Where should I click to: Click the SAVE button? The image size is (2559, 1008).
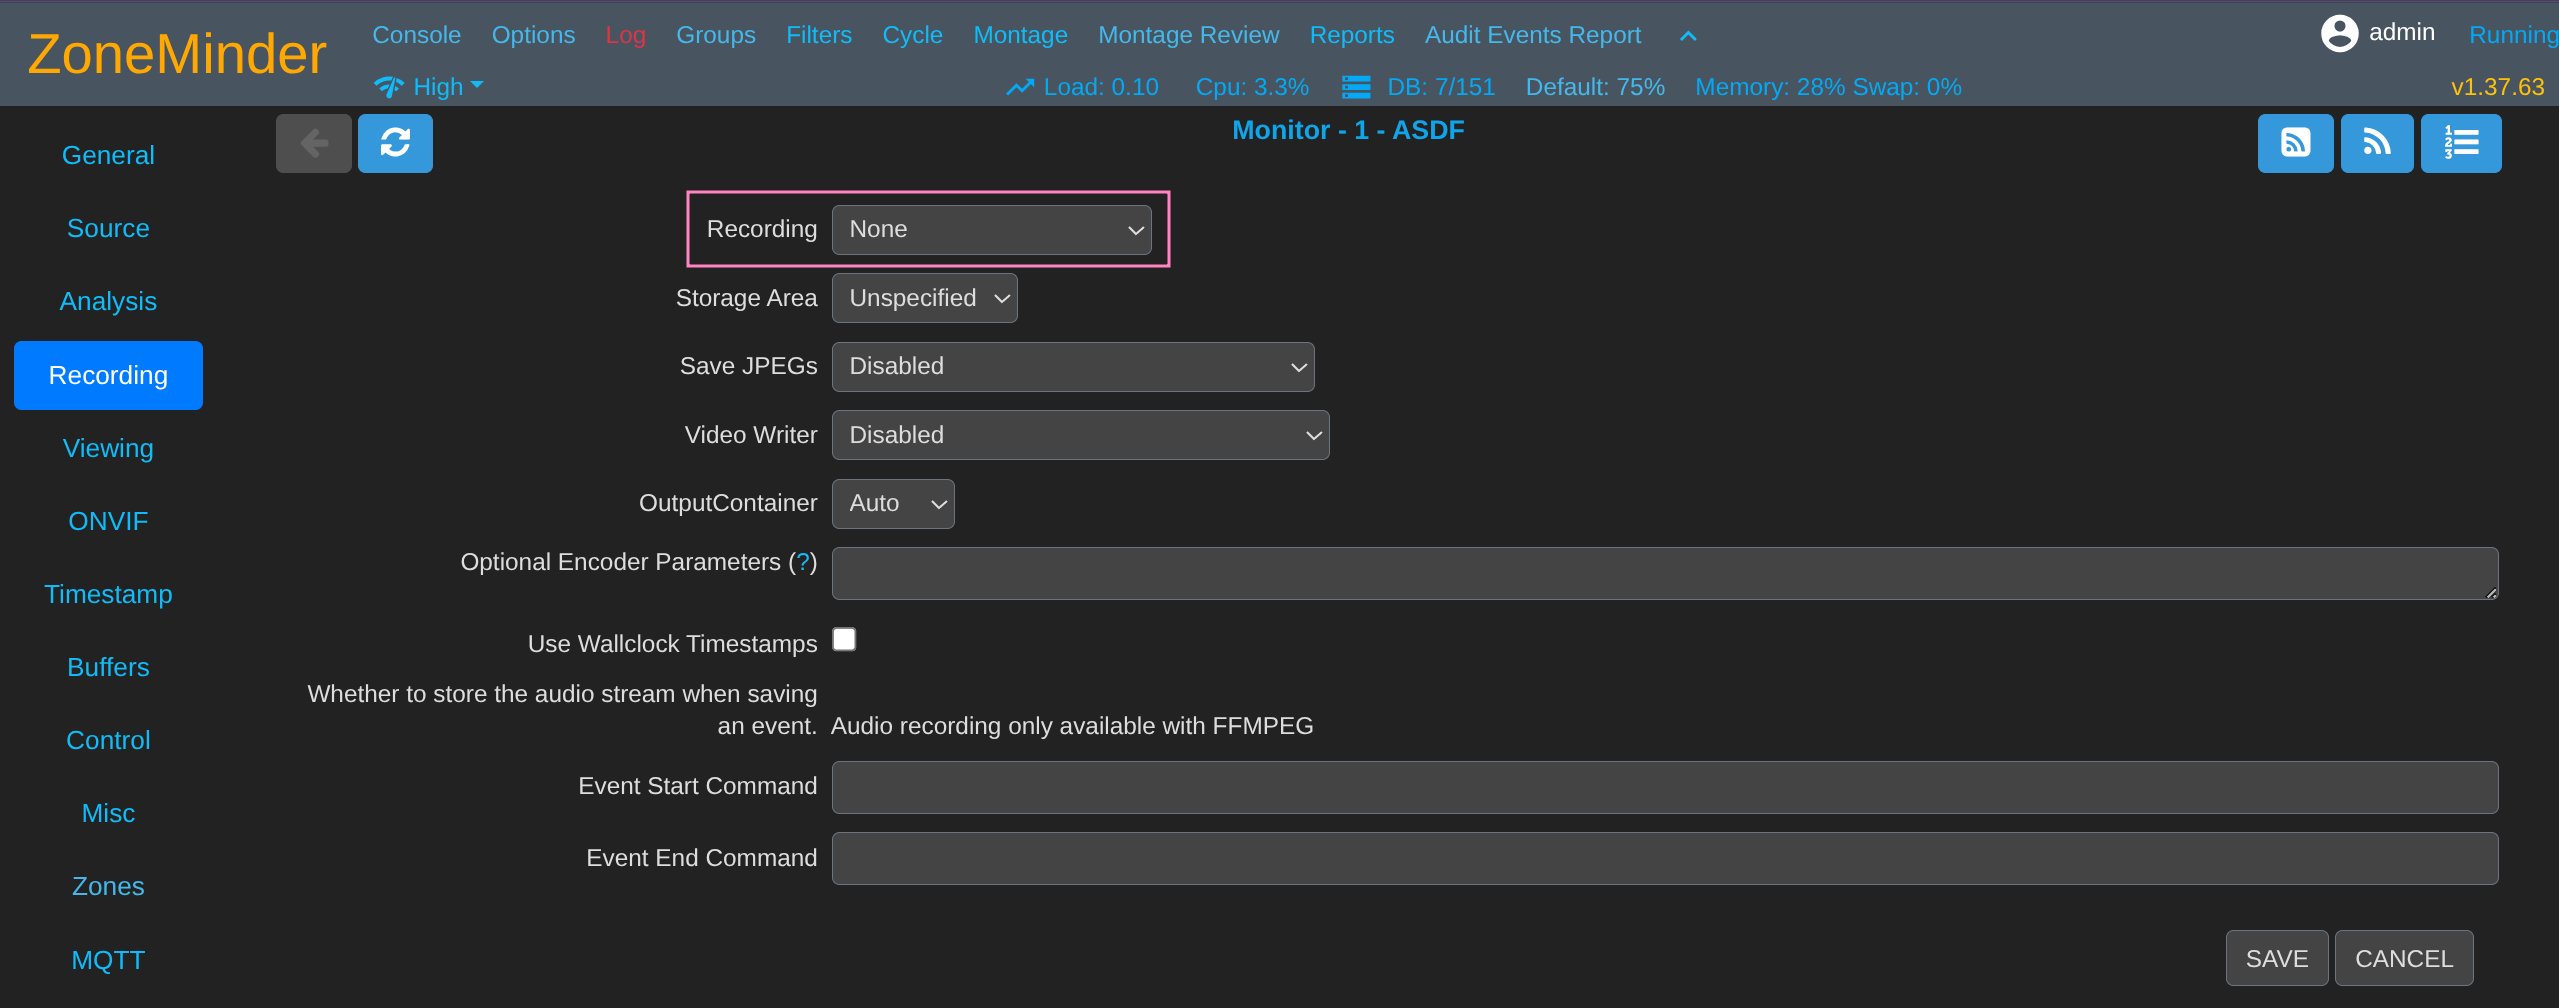[x=2276, y=958]
